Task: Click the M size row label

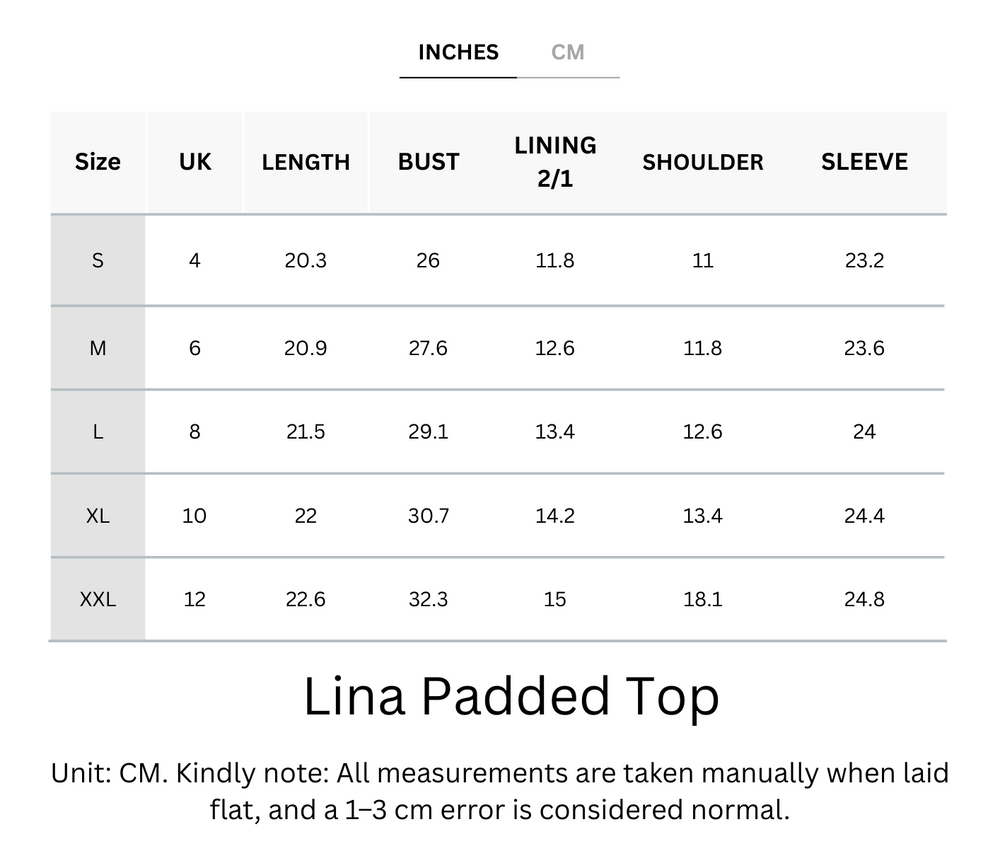Action: pyautogui.click(x=97, y=347)
